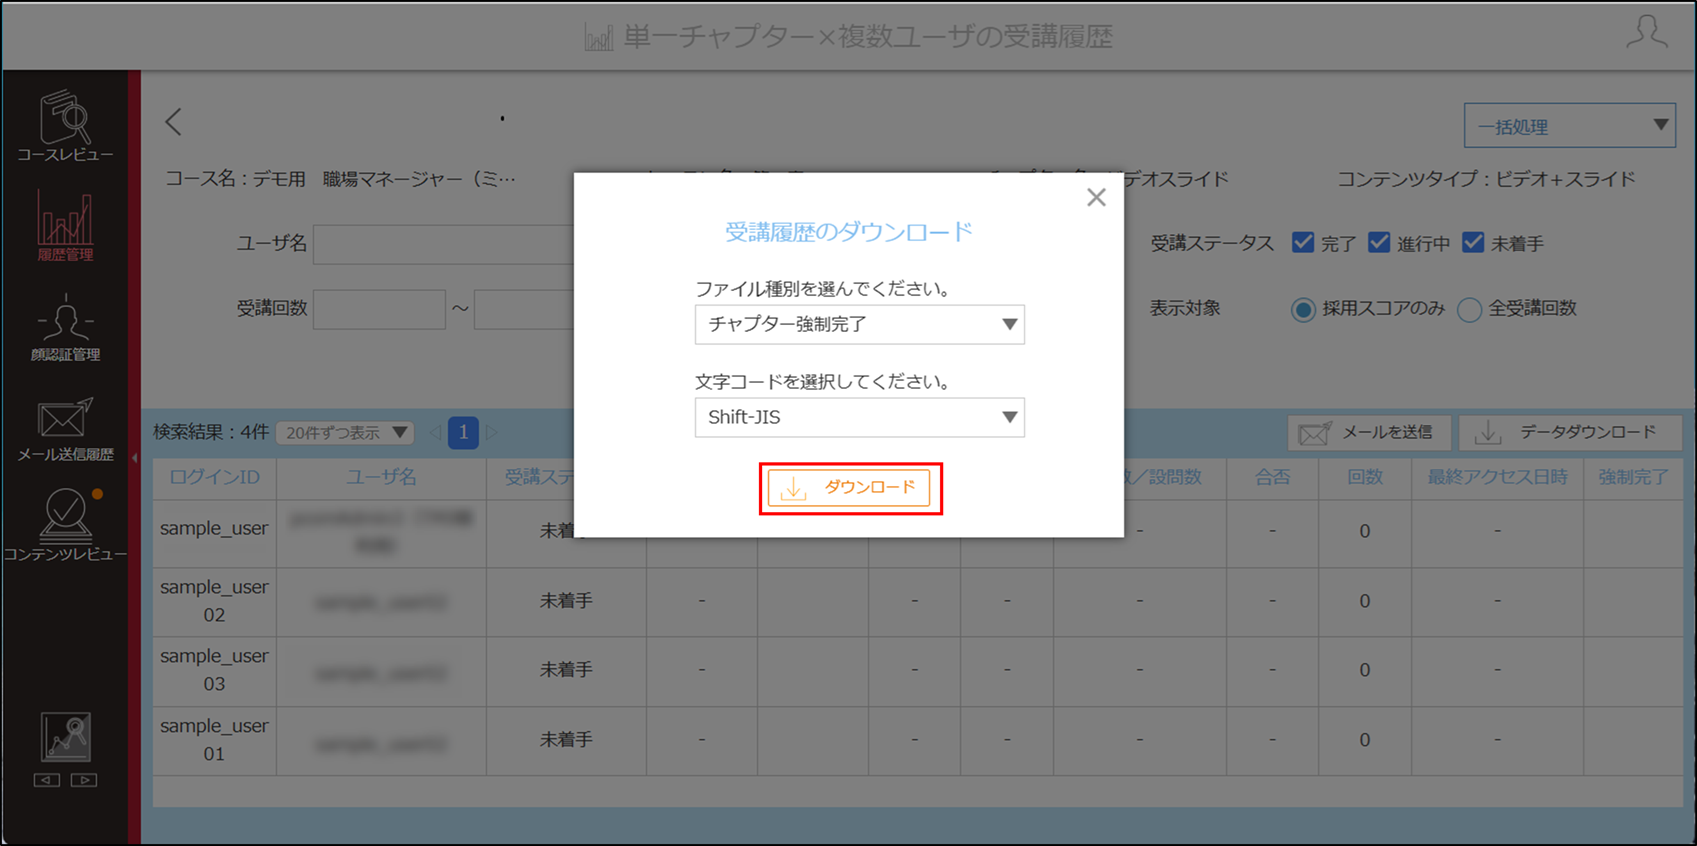
Task: Go back with the left chevron
Action: tap(174, 122)
